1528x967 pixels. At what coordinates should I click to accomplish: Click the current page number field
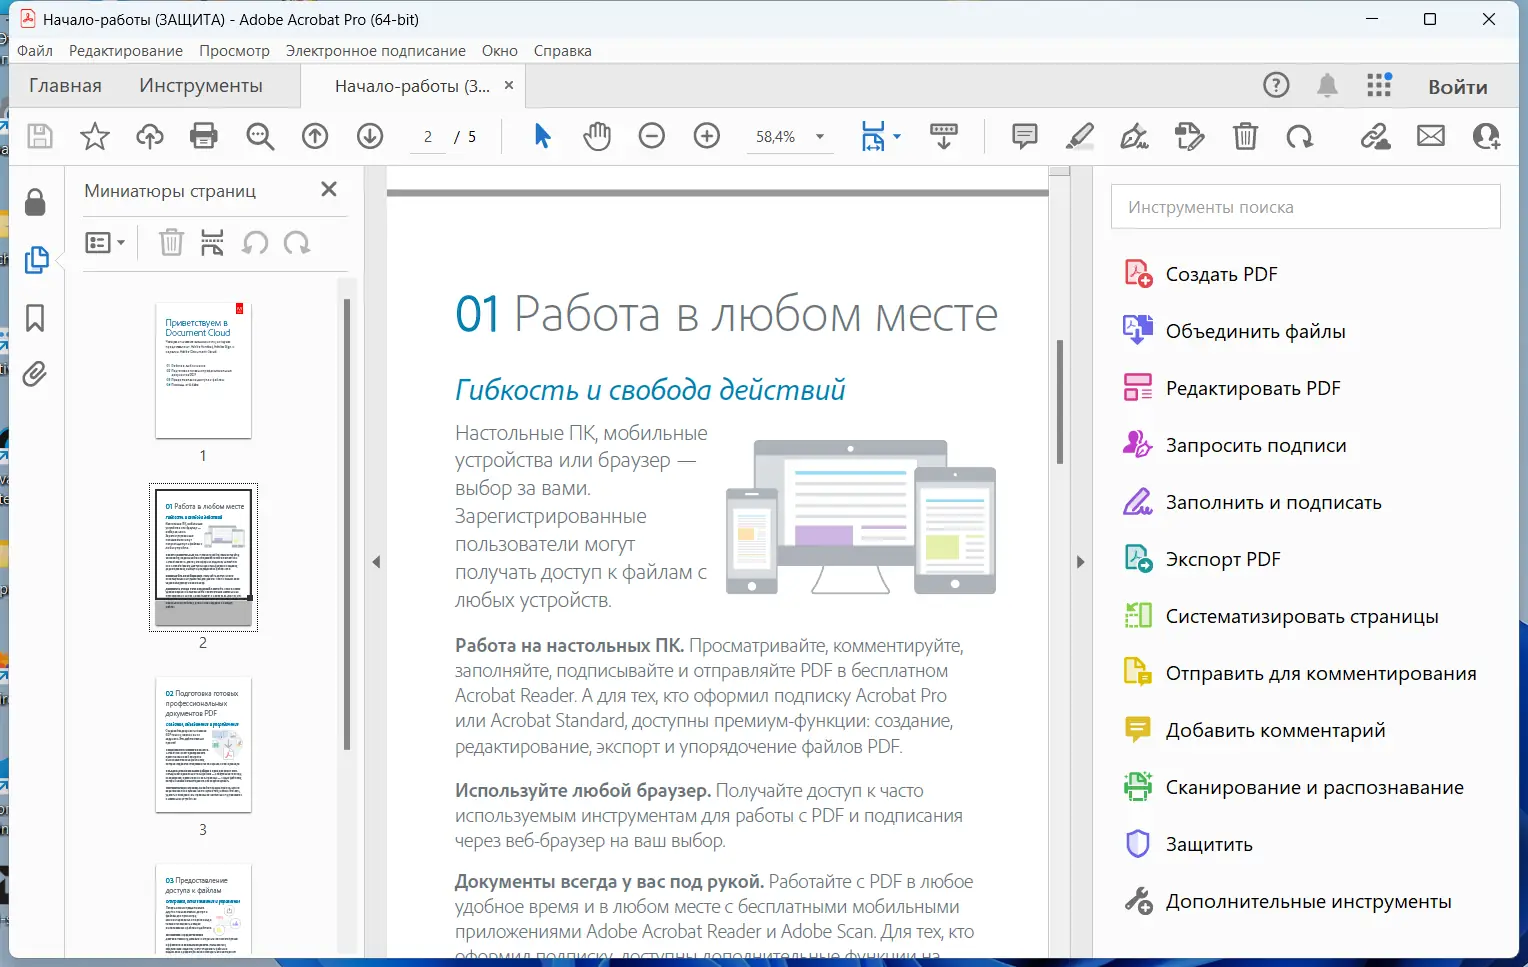coord(428,137)
